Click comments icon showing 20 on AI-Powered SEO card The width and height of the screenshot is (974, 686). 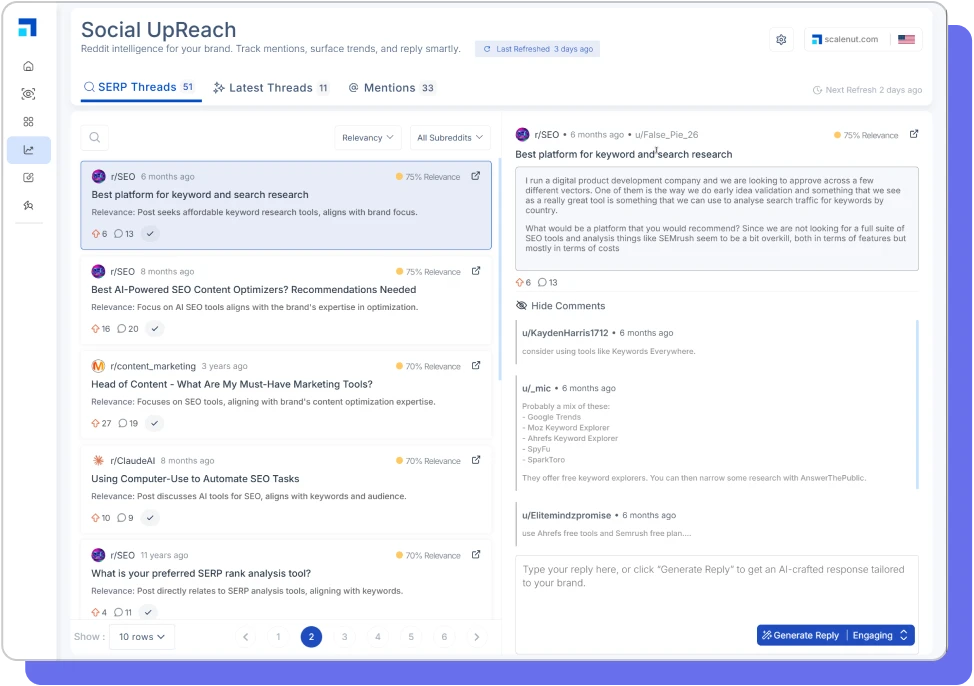point(121,329)
